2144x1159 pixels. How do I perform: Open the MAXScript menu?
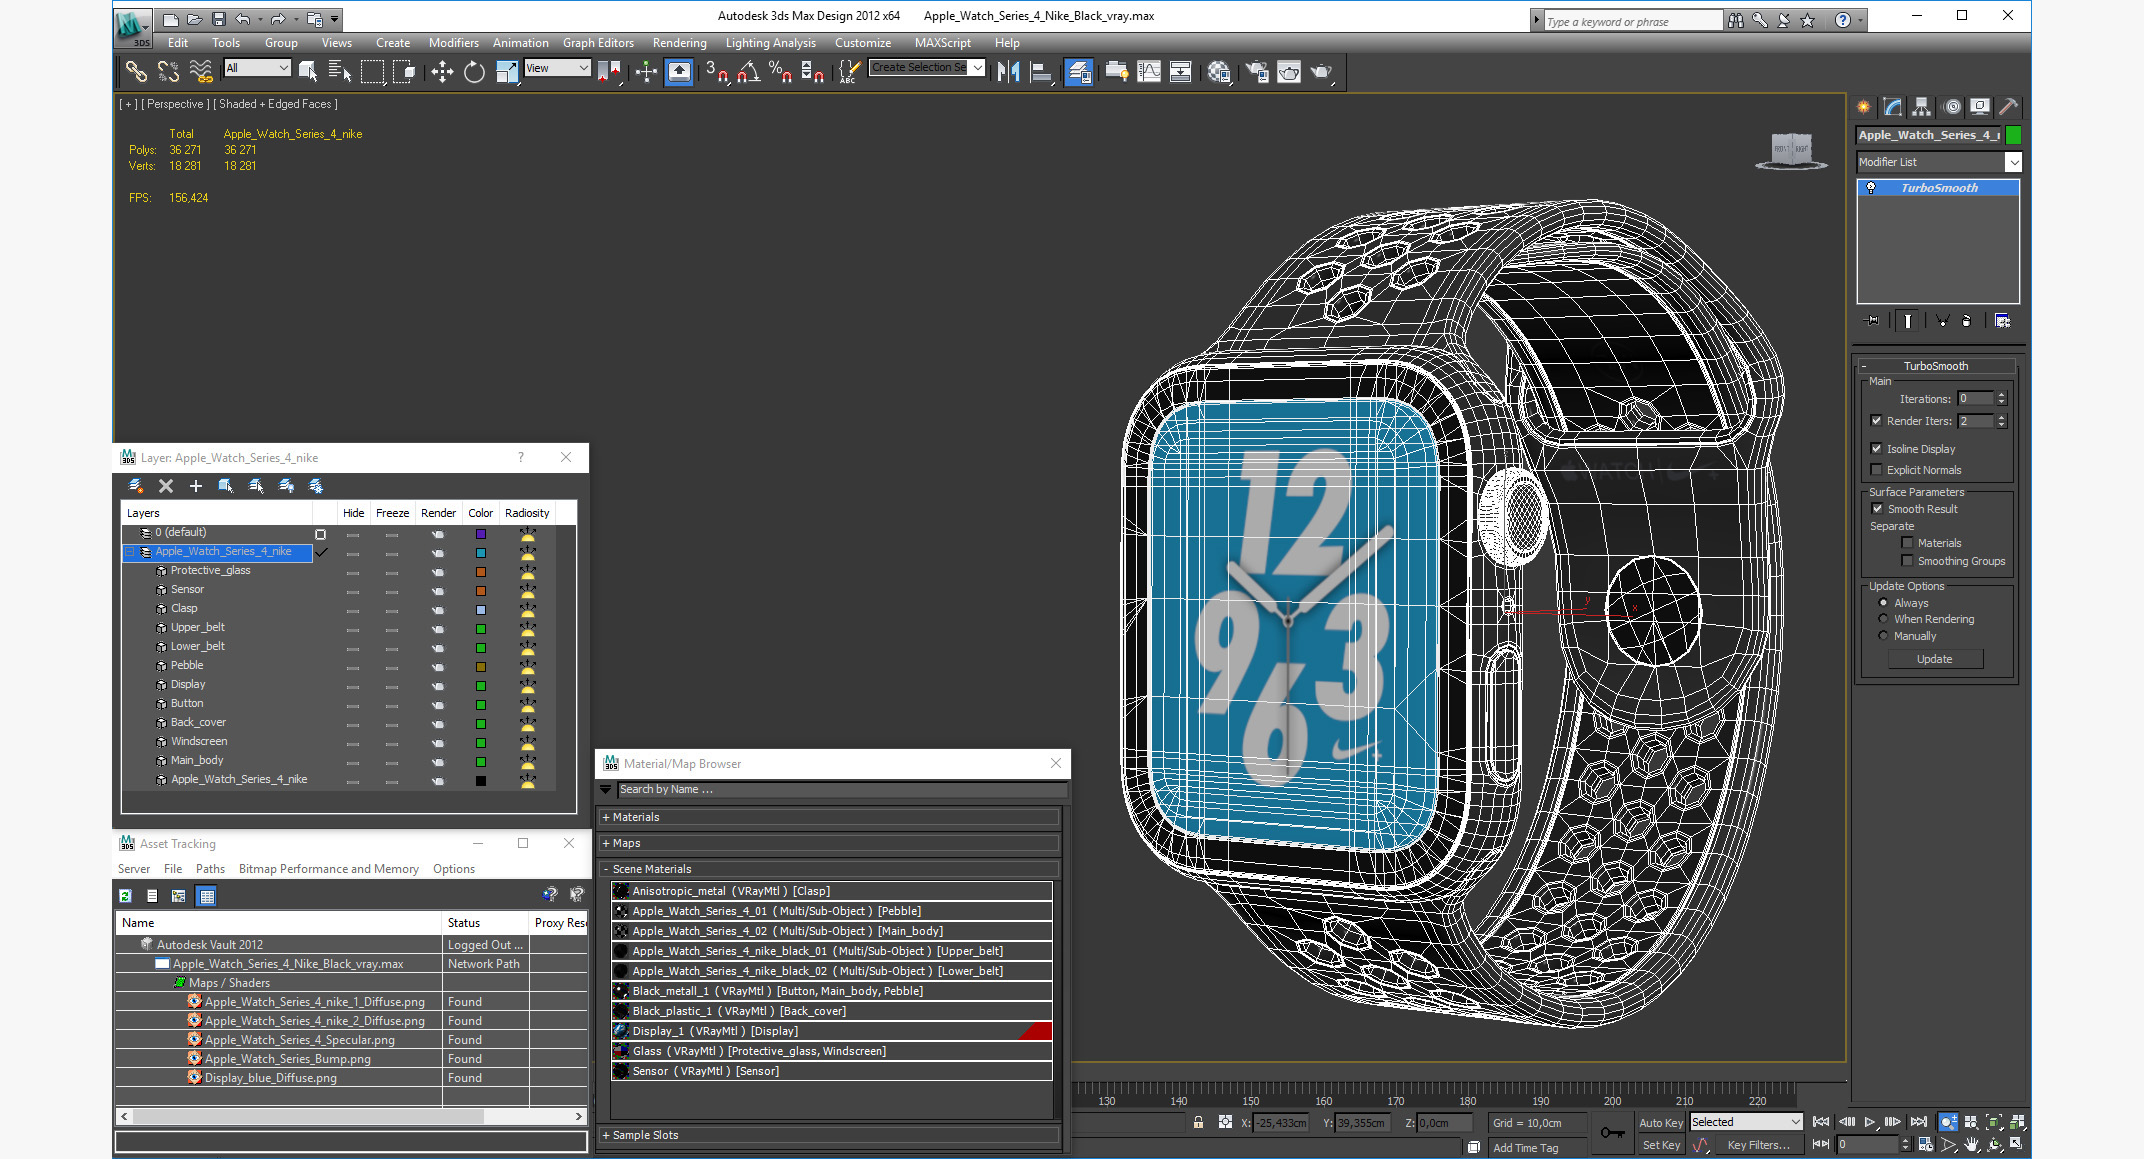click(x=942, y=43)
